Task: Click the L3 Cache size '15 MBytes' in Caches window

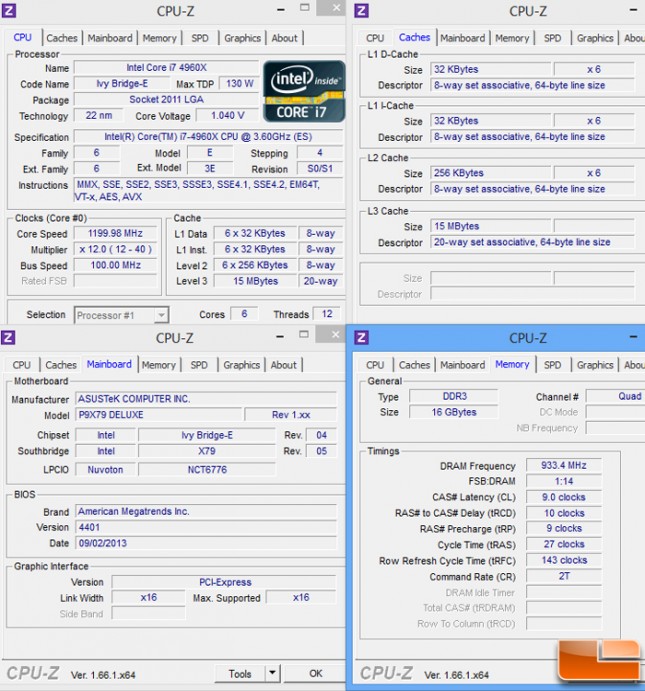Action: tap(490, 227)
